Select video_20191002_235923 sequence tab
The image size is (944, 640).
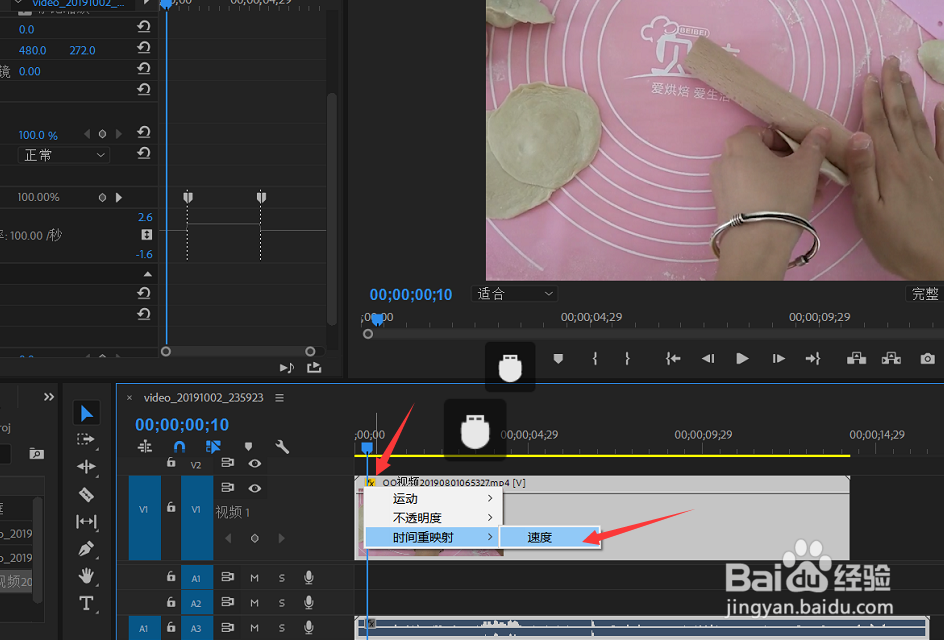(x=203, y=398)
